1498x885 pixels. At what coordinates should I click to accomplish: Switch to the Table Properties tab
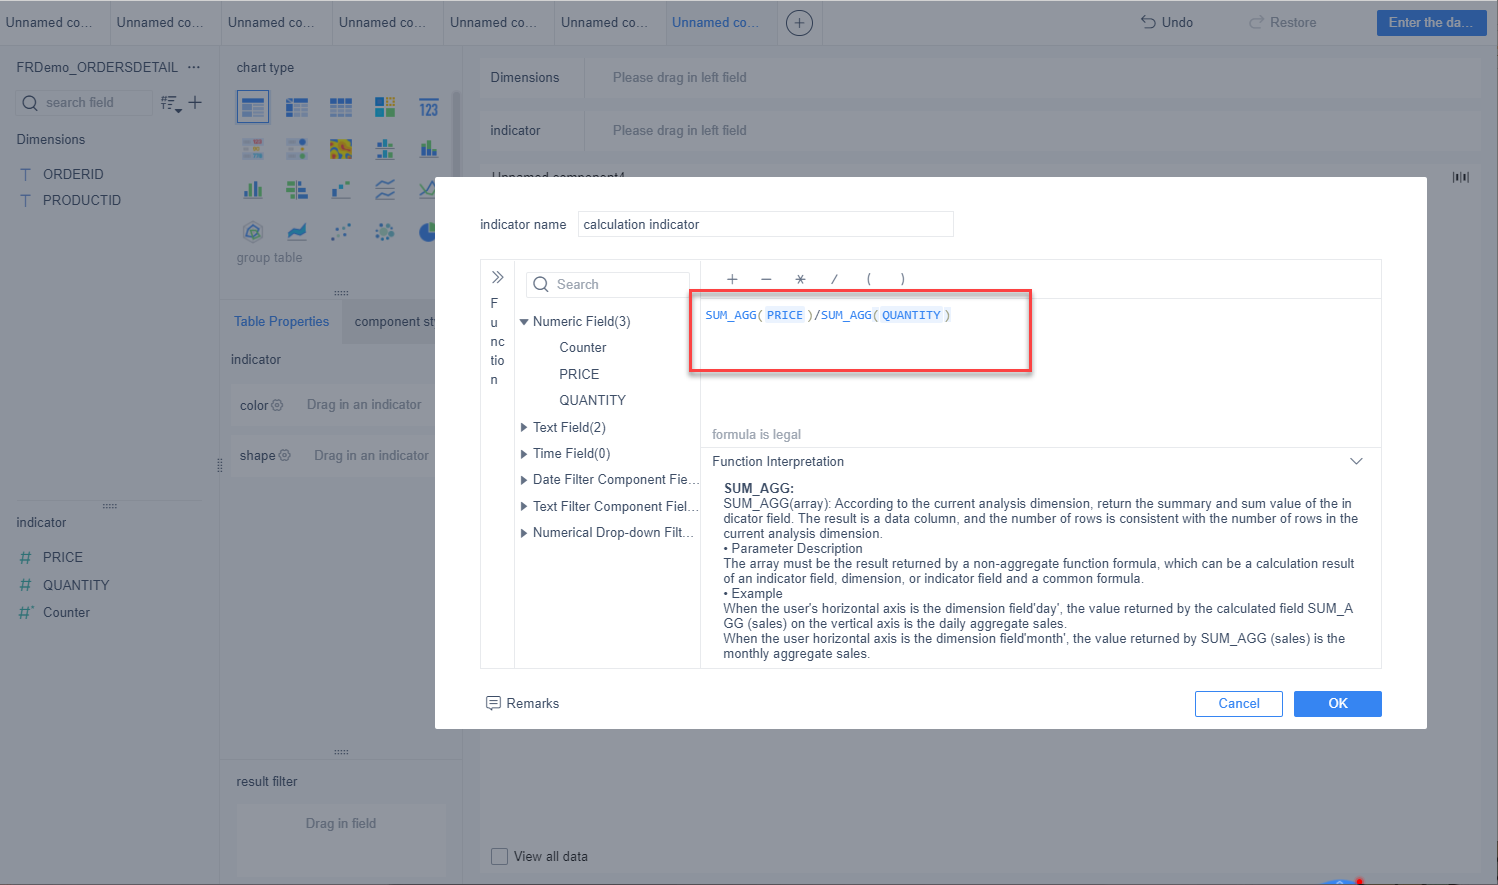[281, 321]
